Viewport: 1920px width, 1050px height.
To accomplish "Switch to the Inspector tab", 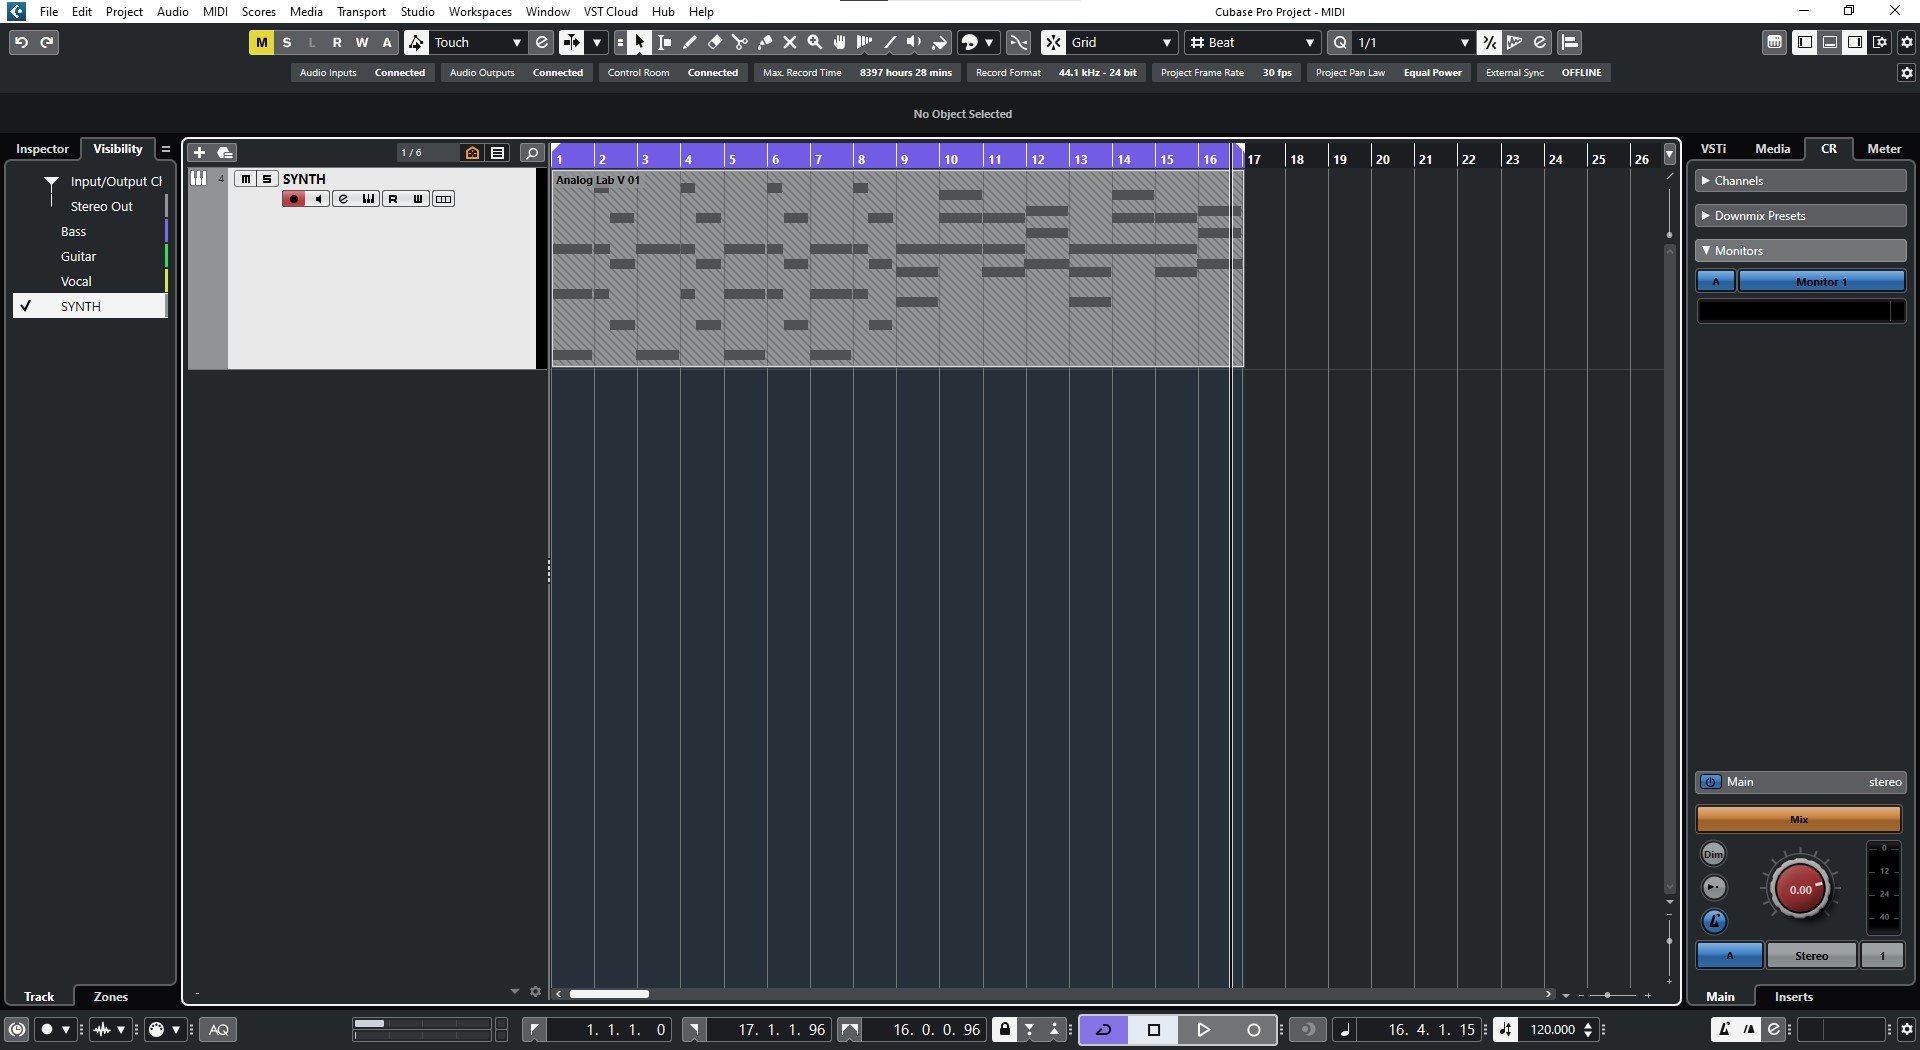I will click(x=42, y=149).
